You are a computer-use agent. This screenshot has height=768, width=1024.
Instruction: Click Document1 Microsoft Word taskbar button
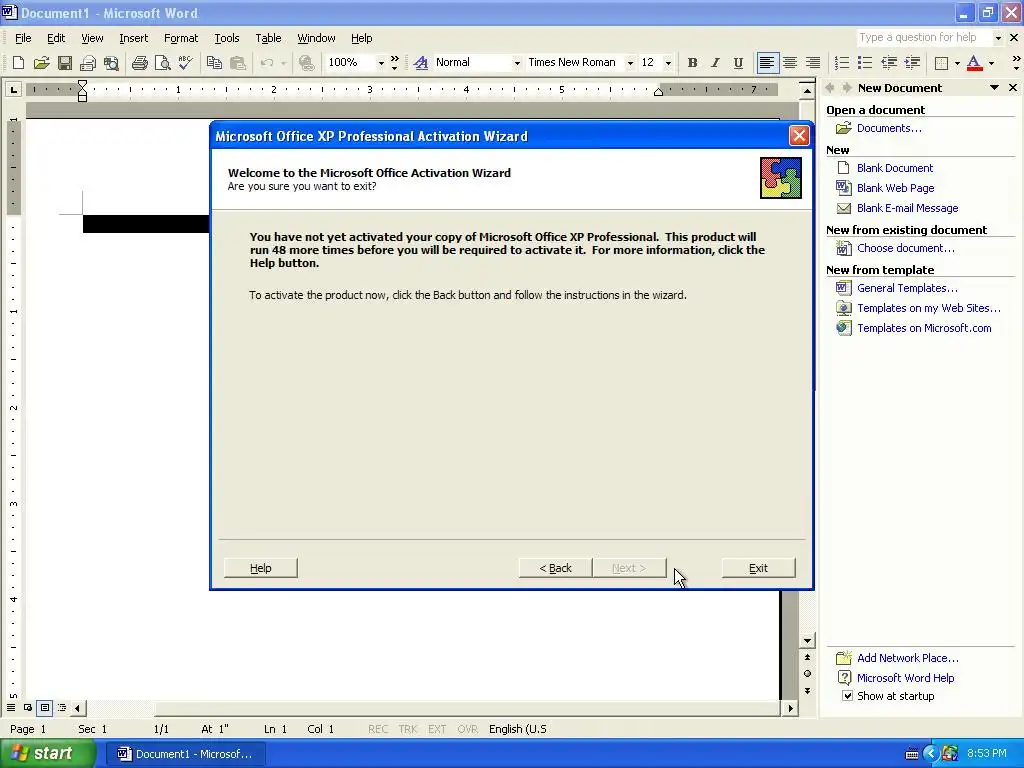[x=186, y=754]
